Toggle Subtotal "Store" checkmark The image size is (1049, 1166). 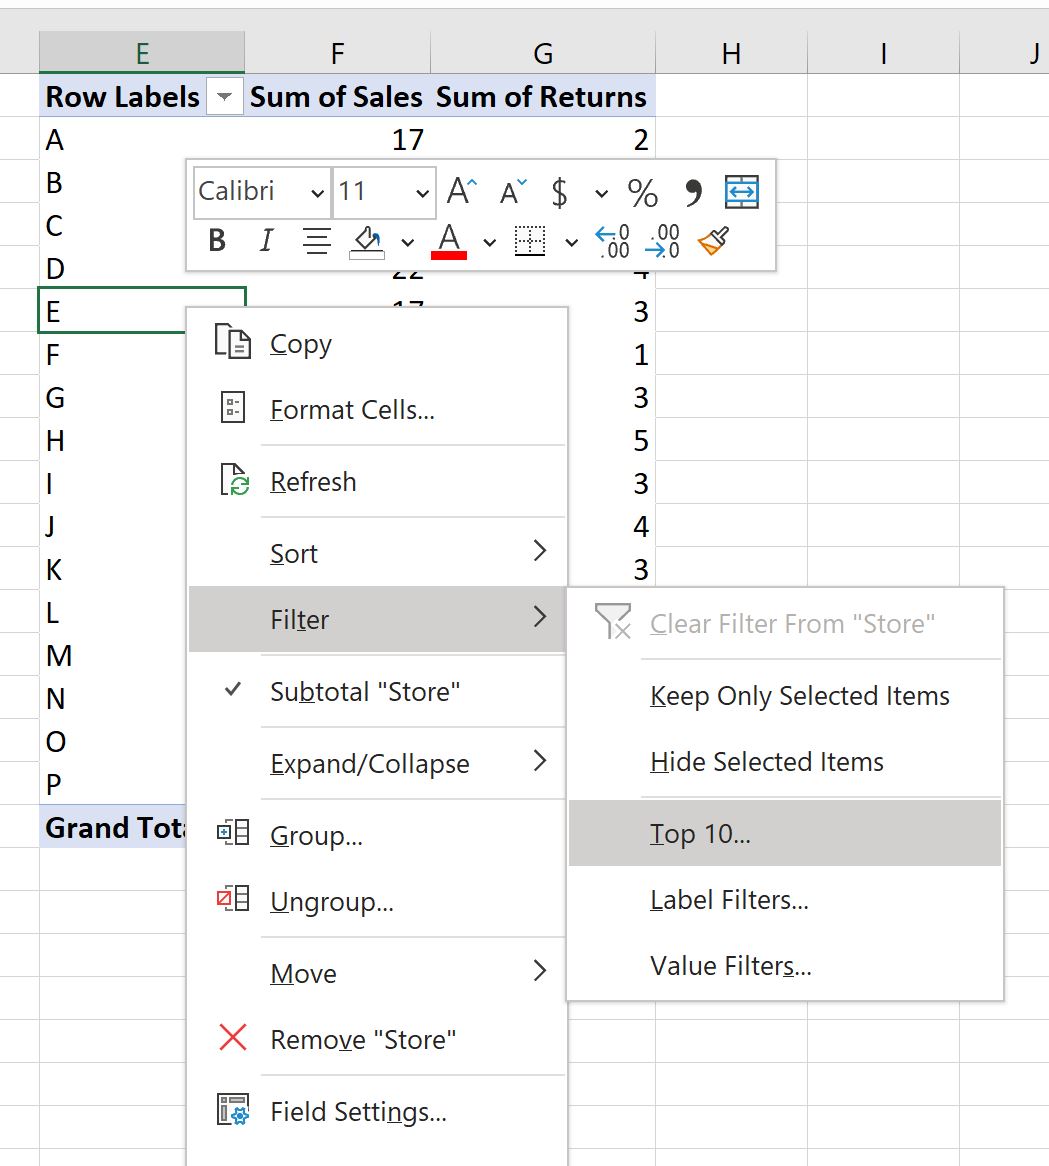(x=233, y=689)
